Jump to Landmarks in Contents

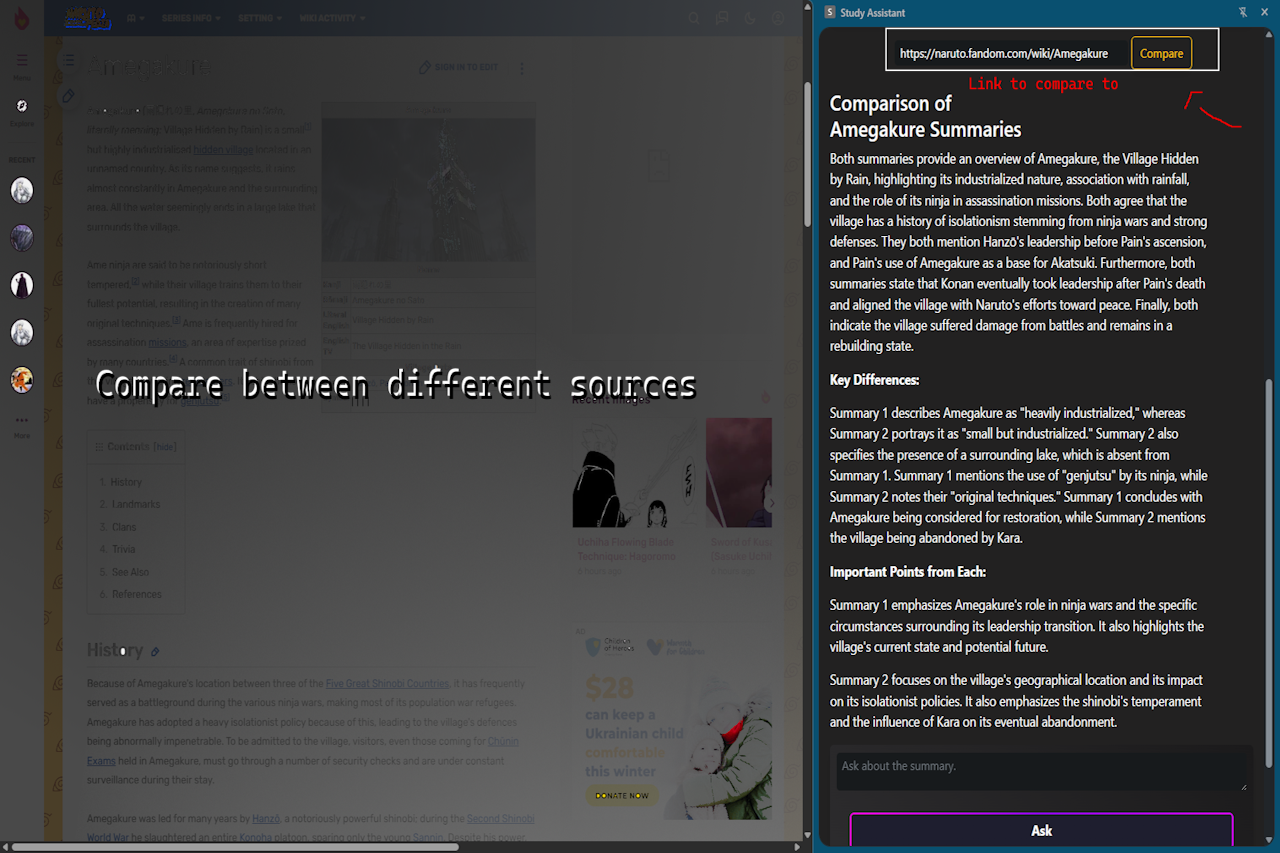[x=135, y=504]
